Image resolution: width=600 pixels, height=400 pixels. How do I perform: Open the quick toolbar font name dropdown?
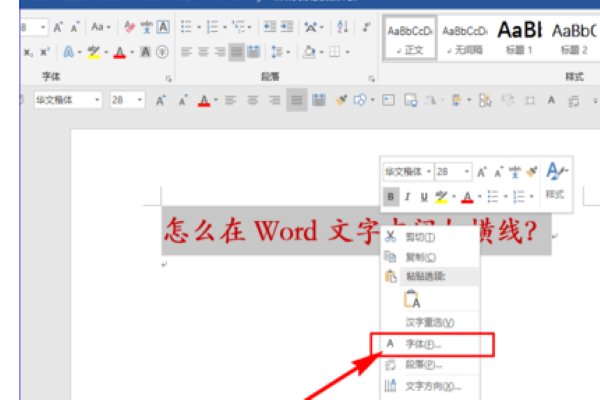coord(97,100)
